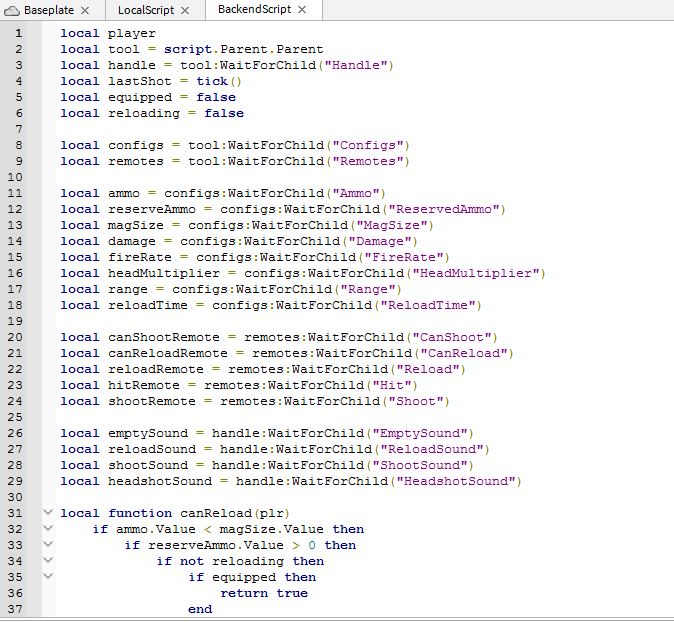Collapse the canReload function at line 31
This screenshot has width=674, height=622.
pyautogui.click(x=48, y=512)
